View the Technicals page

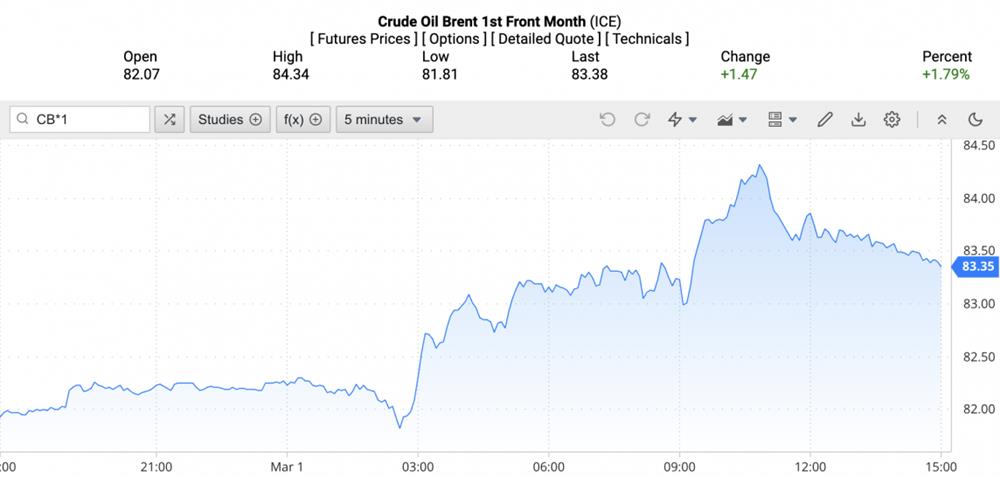pyautogui.click(x=648, y=39)
